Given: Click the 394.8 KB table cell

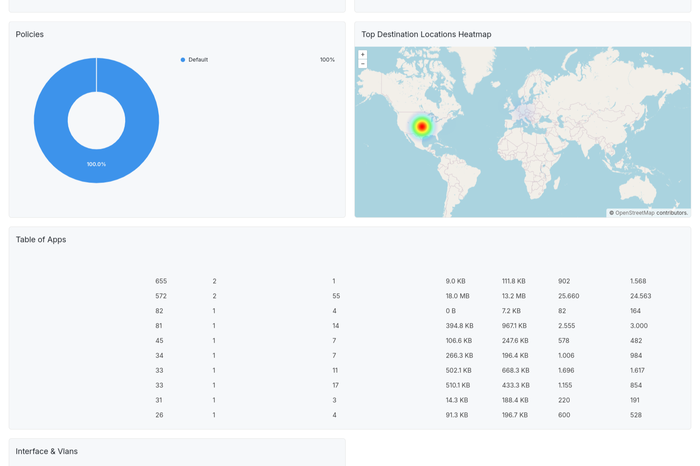Looking at the screenshot, I should pyautogui.click(x=459, y=326).
